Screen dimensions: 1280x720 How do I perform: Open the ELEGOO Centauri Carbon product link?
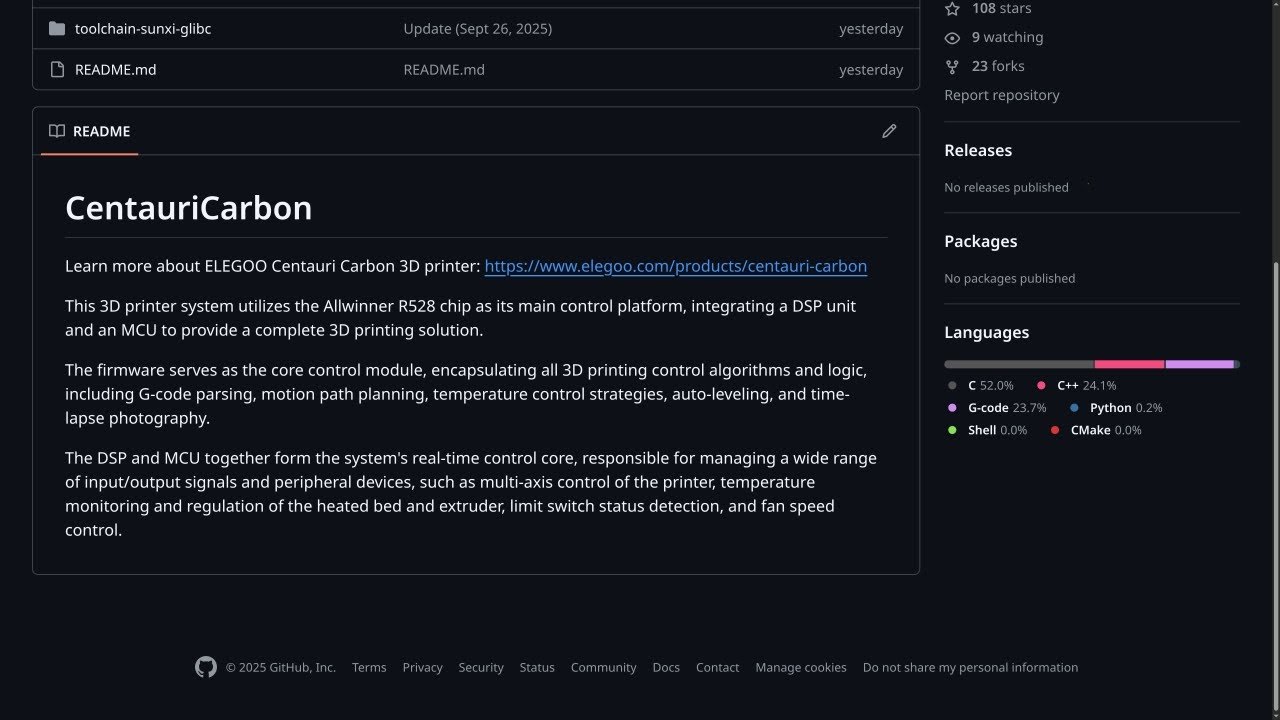[x=675, y=266]
